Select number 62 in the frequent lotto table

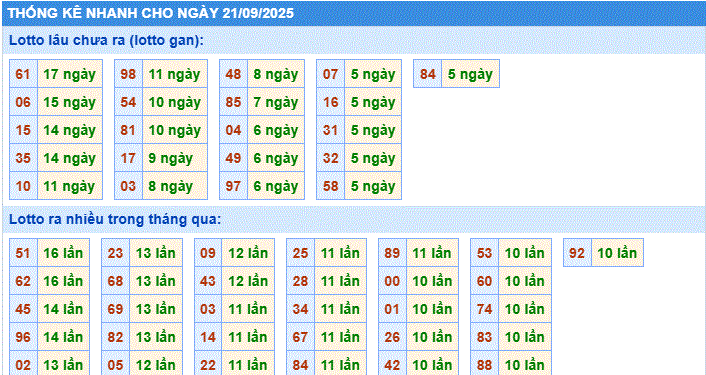point(23,281)
